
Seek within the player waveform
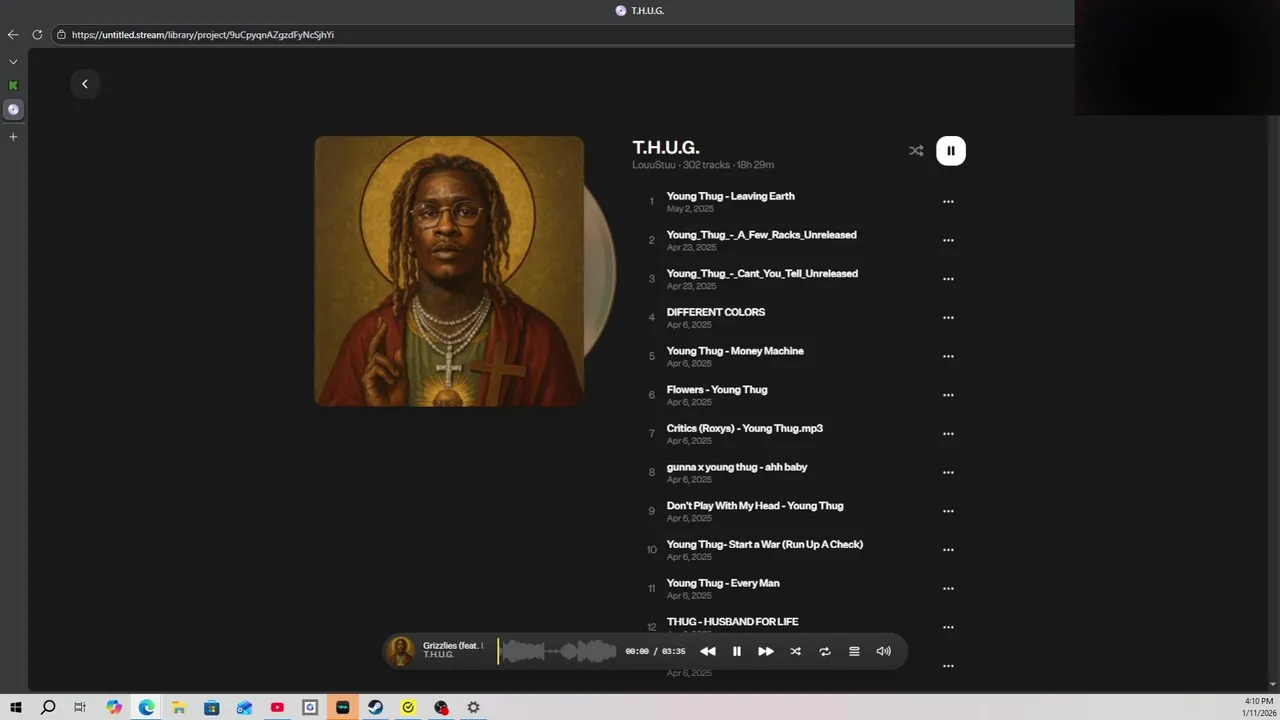tap(558, 651)
